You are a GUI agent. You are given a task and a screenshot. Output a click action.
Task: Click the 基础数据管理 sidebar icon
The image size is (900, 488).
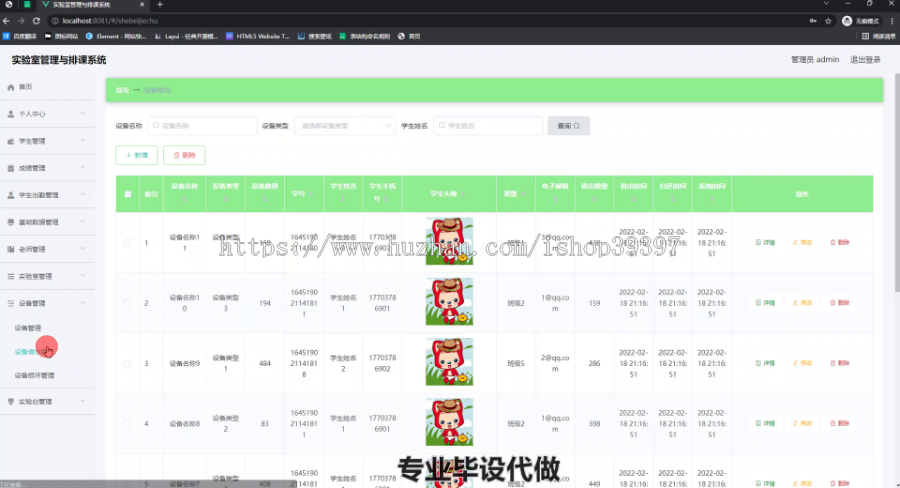[10, 222]
